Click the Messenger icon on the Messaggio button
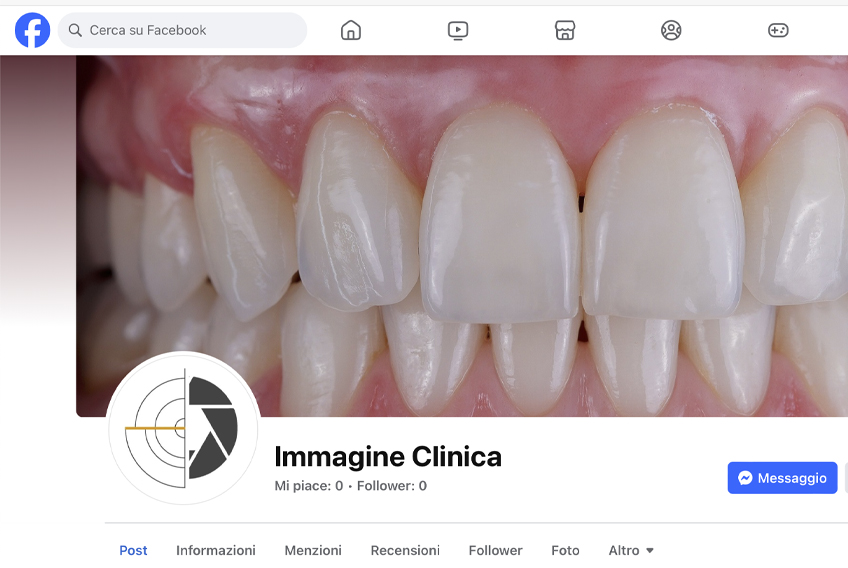 [x=745, y=478]
